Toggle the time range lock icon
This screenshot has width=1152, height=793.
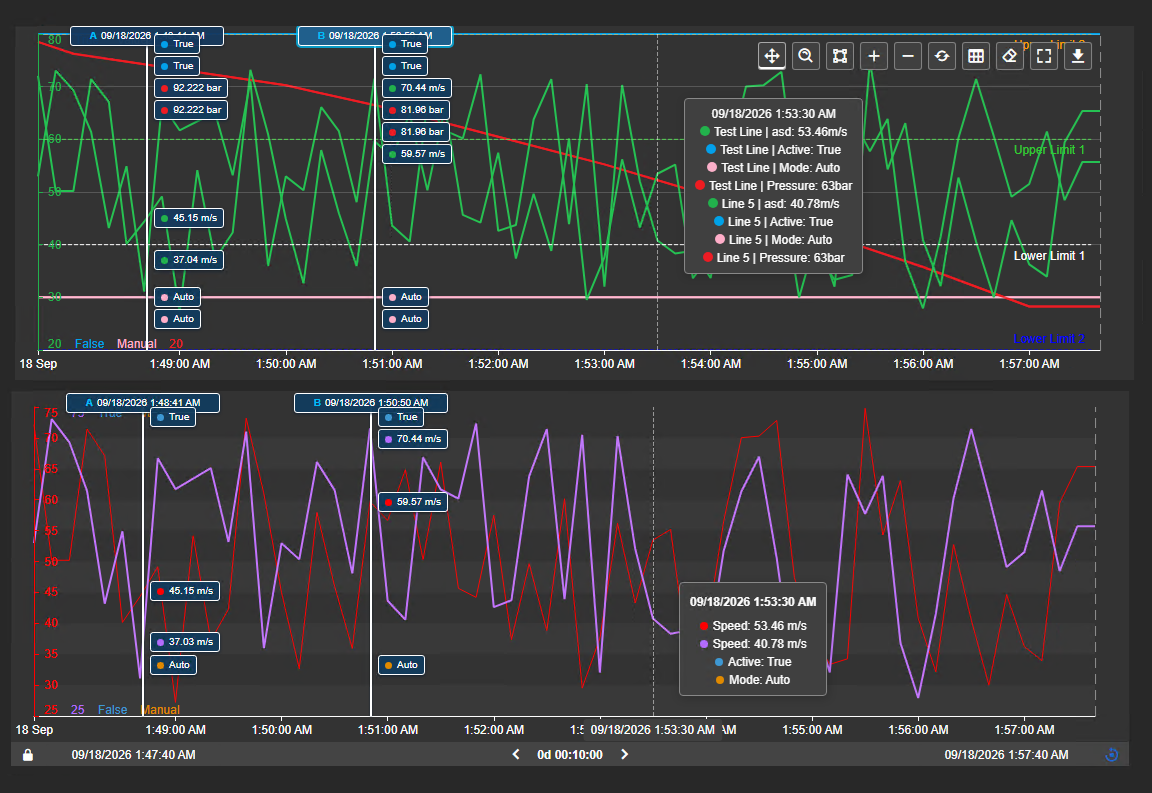[28, 755]
